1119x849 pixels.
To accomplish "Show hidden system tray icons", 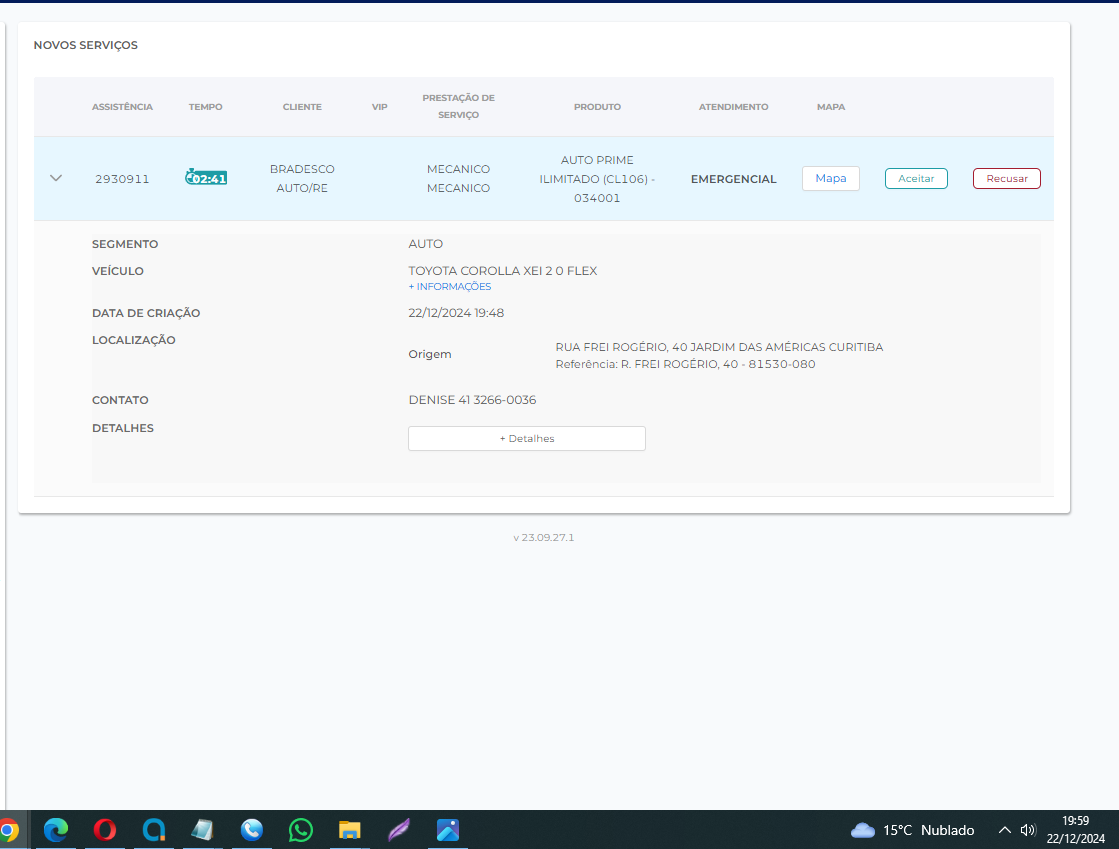I will click(x=1004, y=830).
